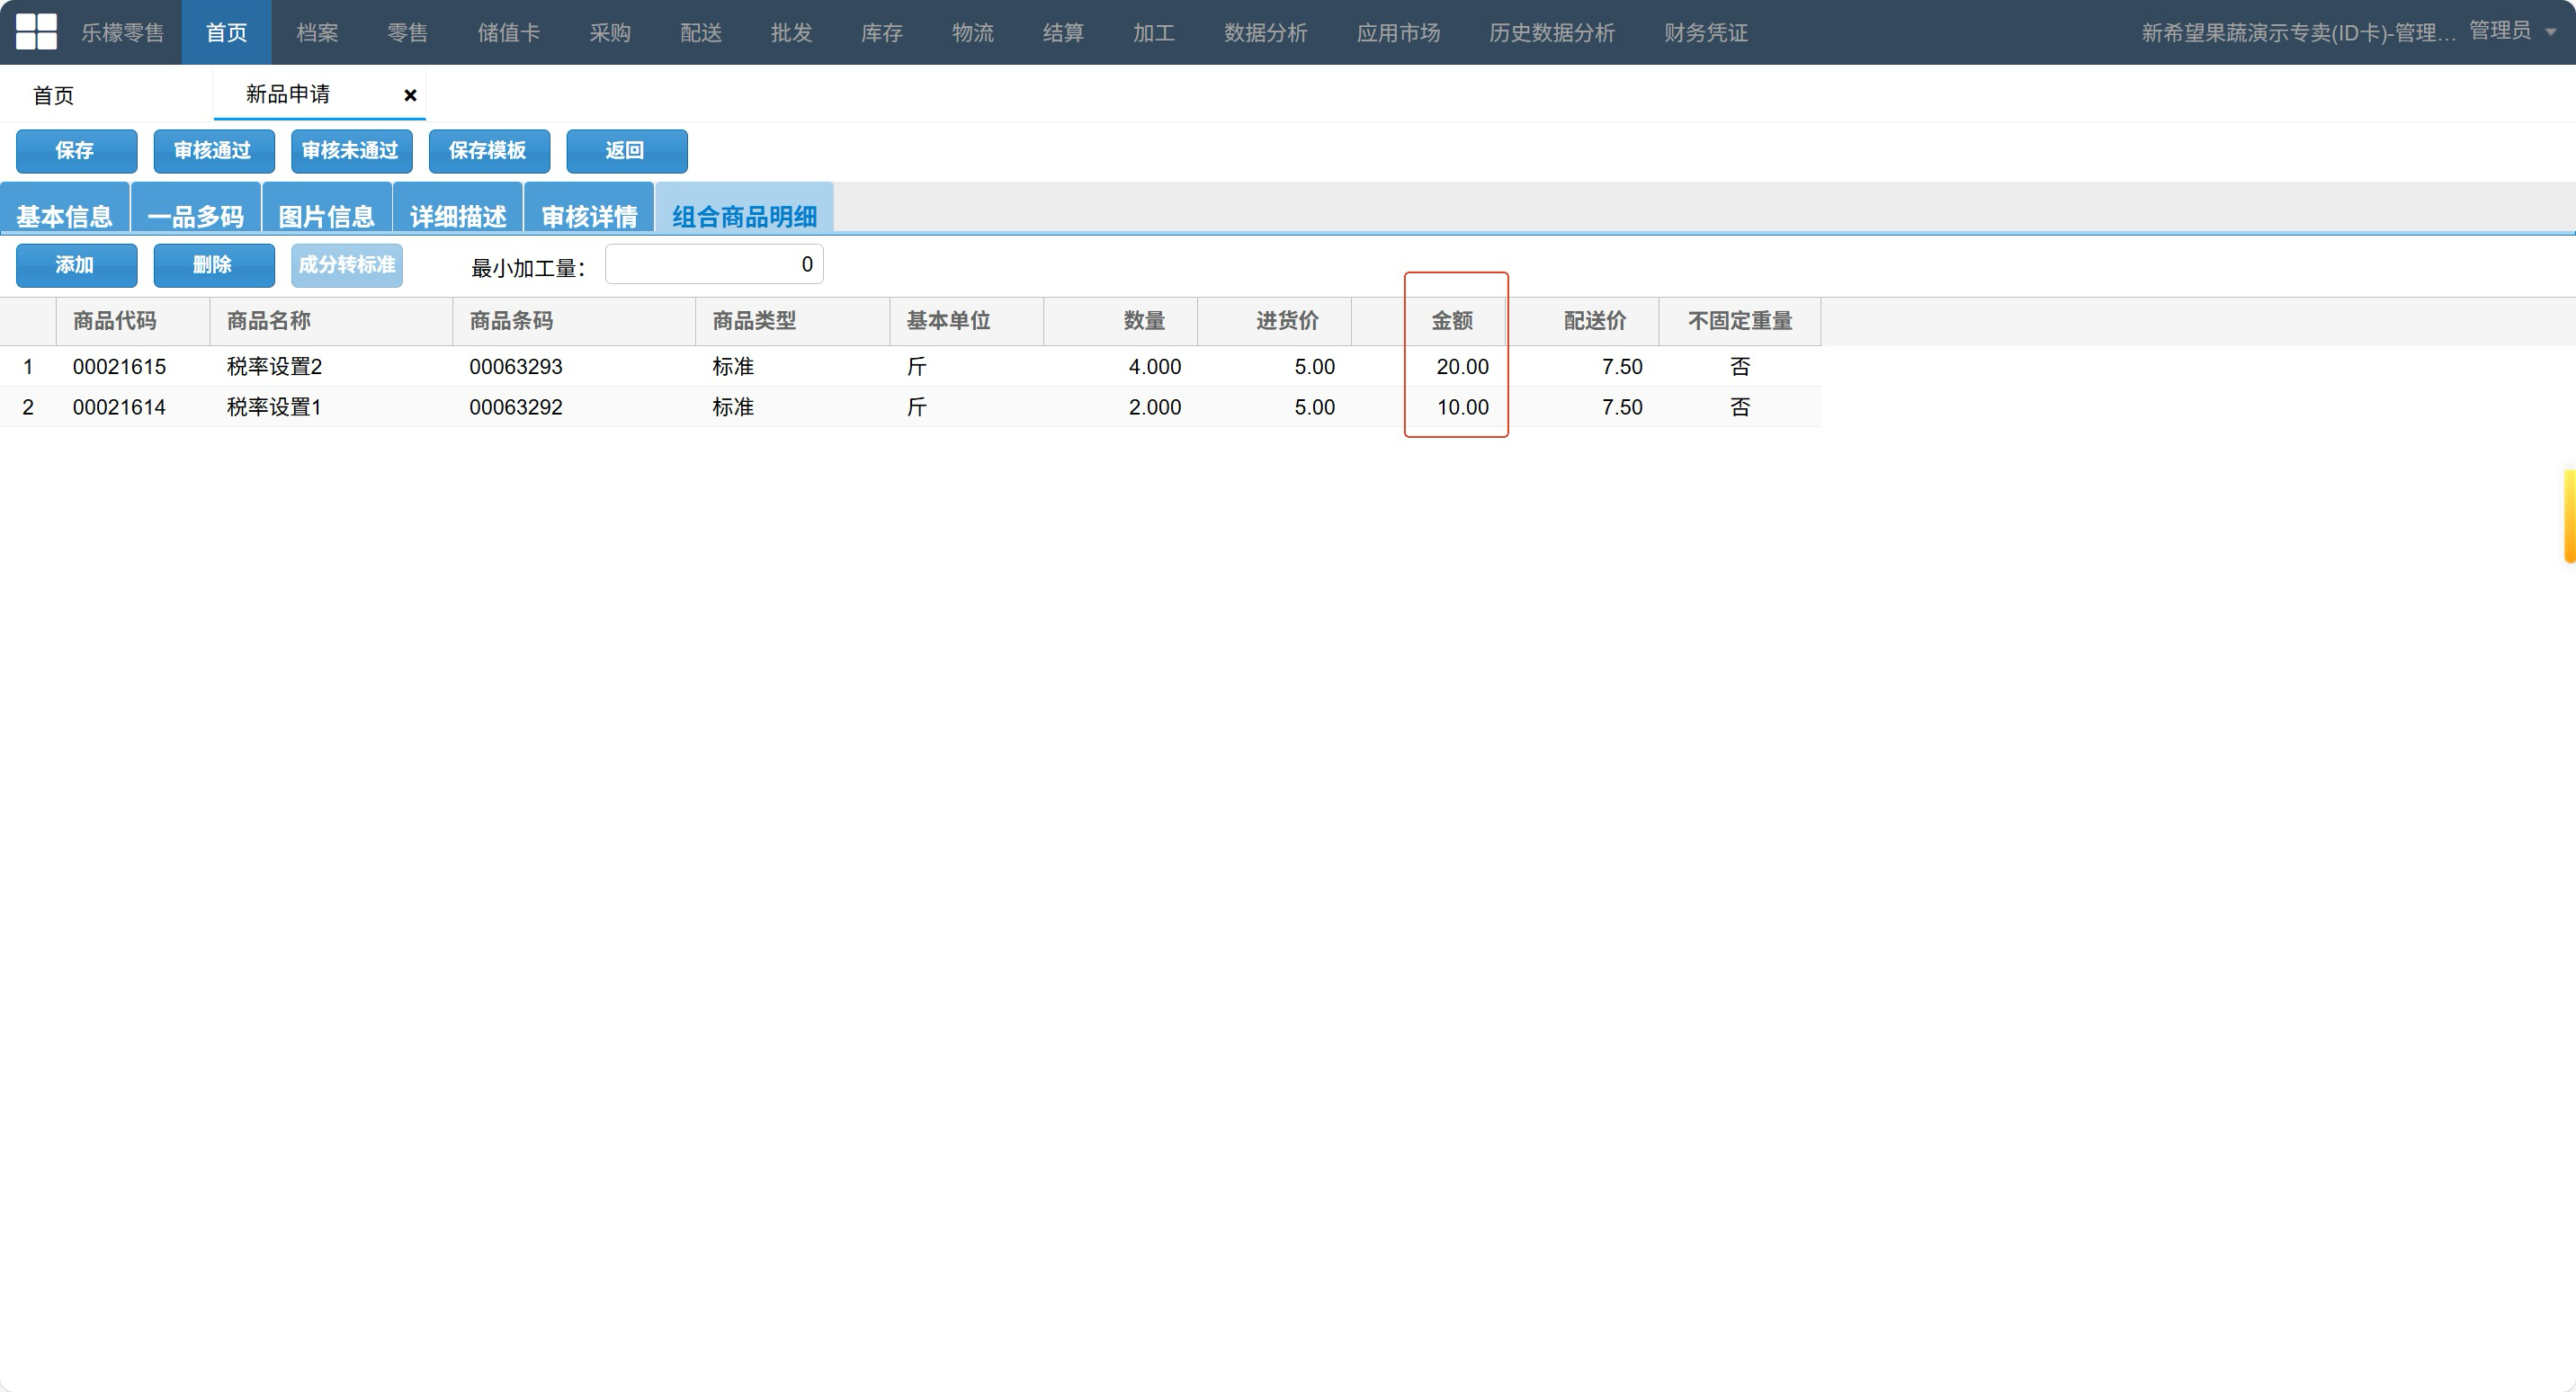2576x1392 pixels.
Task: Click amount cell 10.00
Action: tap(1429, 407)
